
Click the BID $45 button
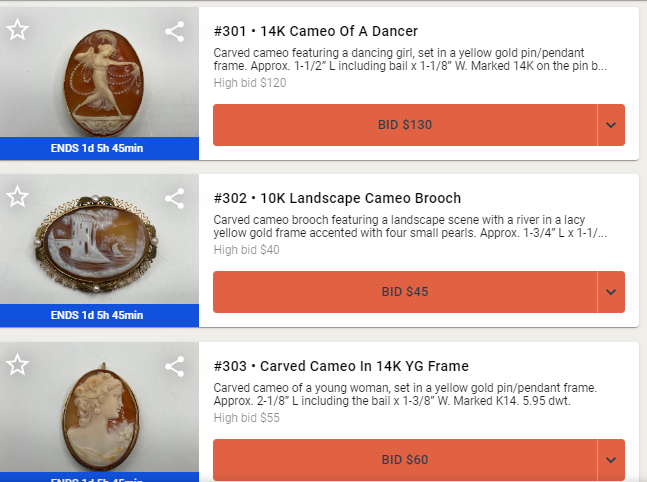pos(405,292)
